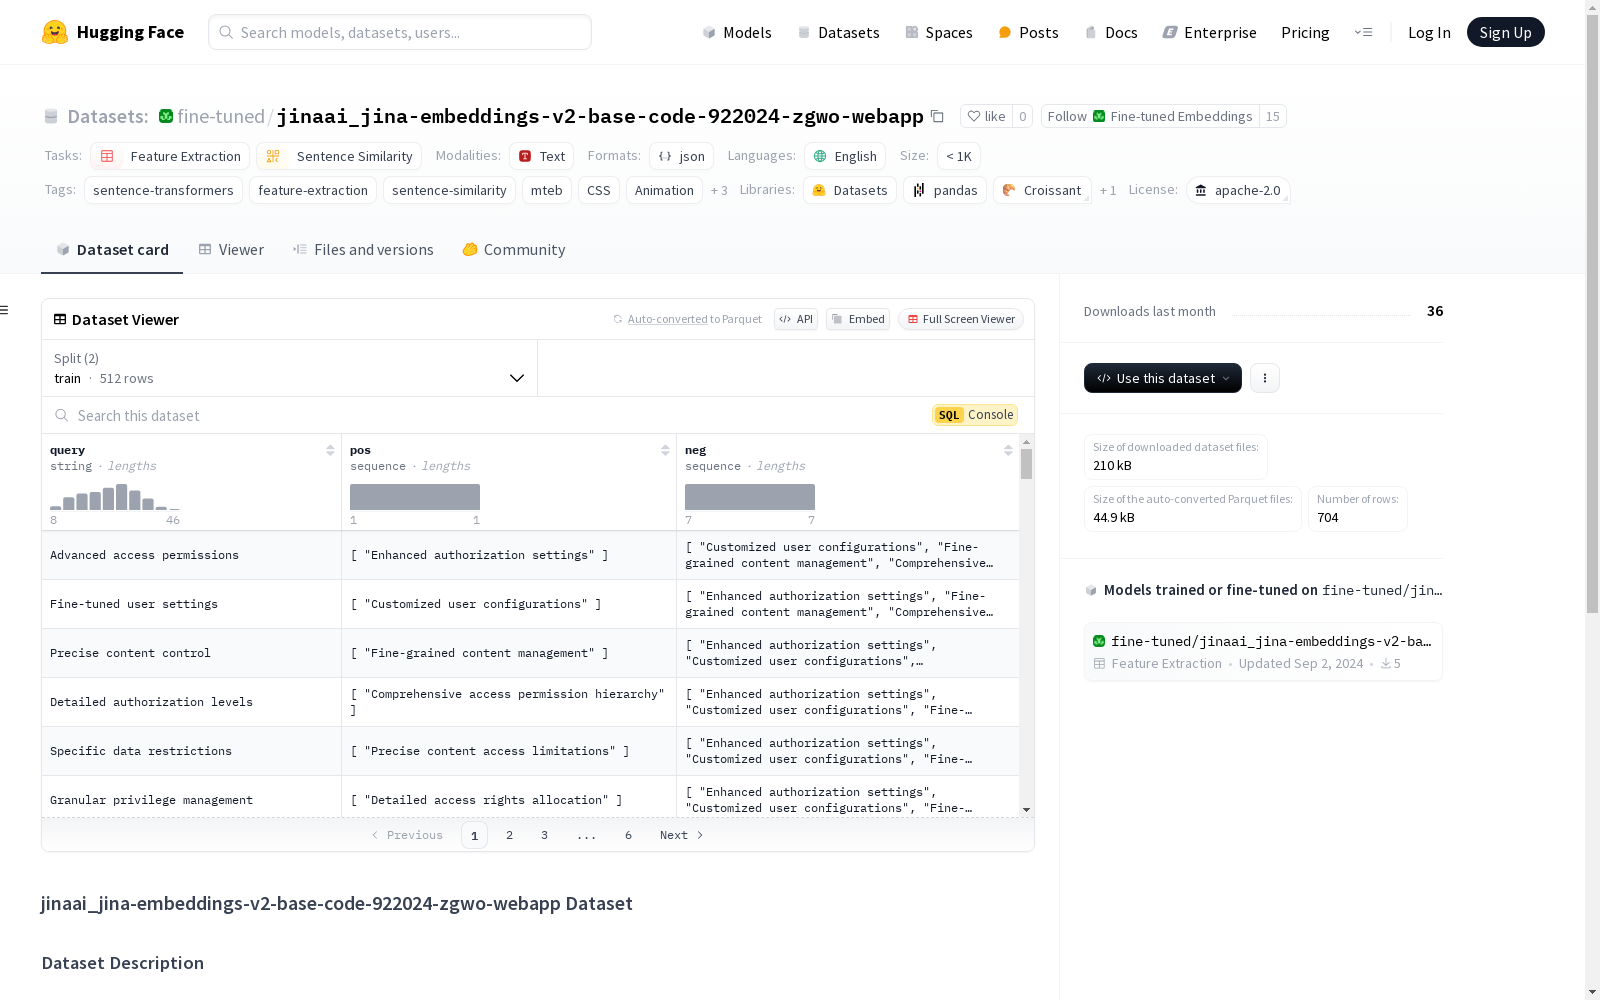Viewport: 1600px width, 1000px height.
Task: Click the pandas library tag
Action: pyautogui.click(x=945, y=190)
